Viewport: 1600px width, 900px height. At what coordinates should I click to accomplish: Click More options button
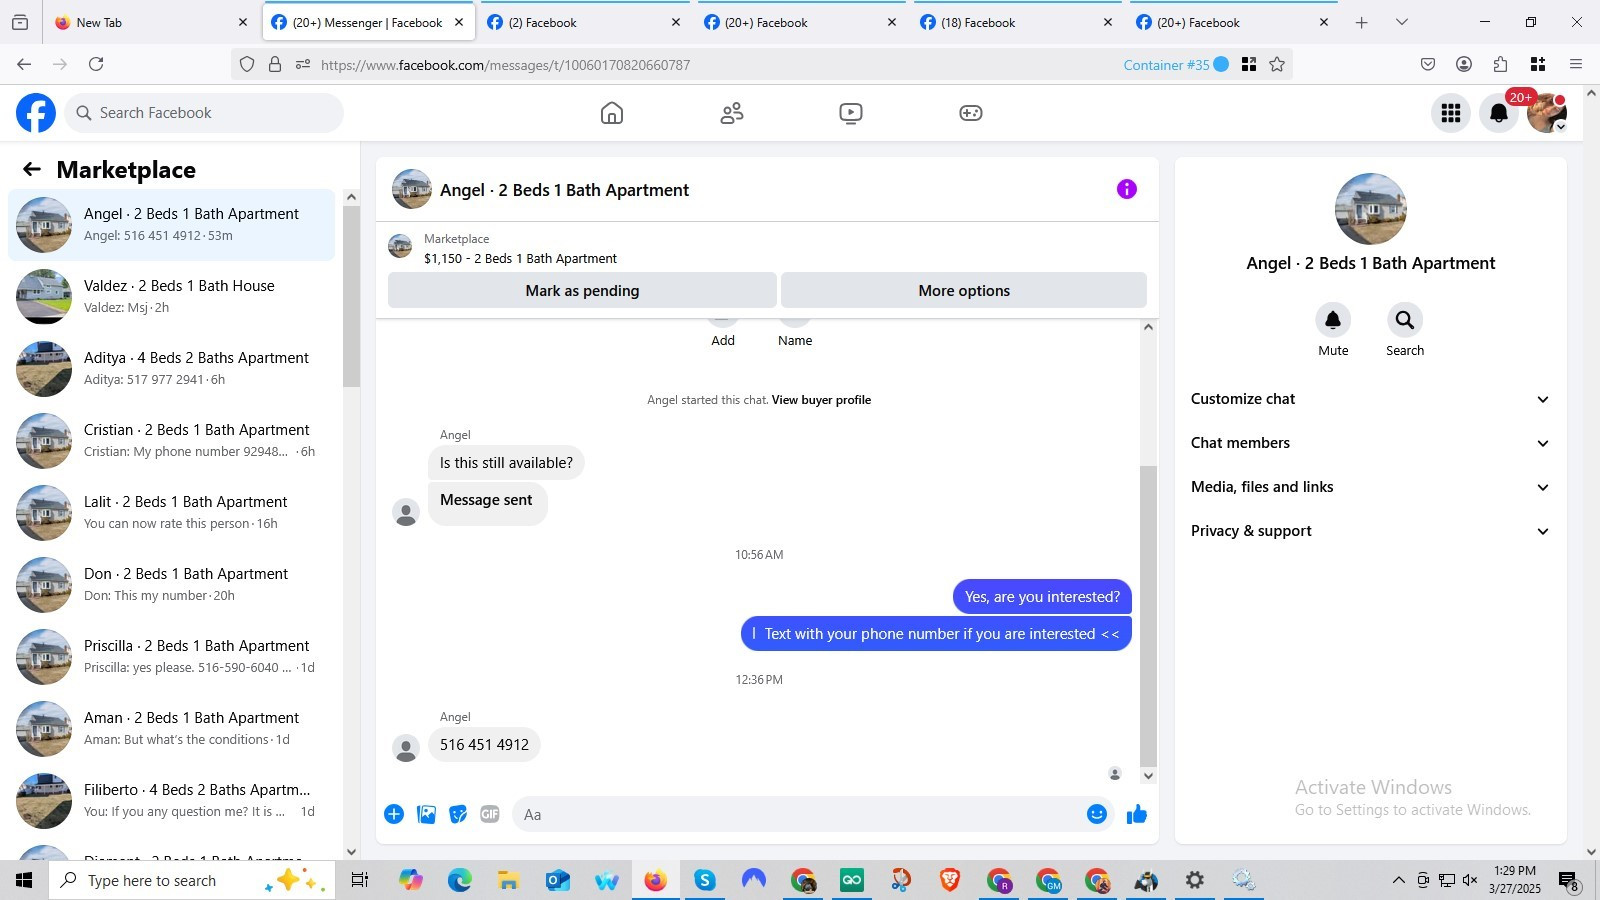964,291
